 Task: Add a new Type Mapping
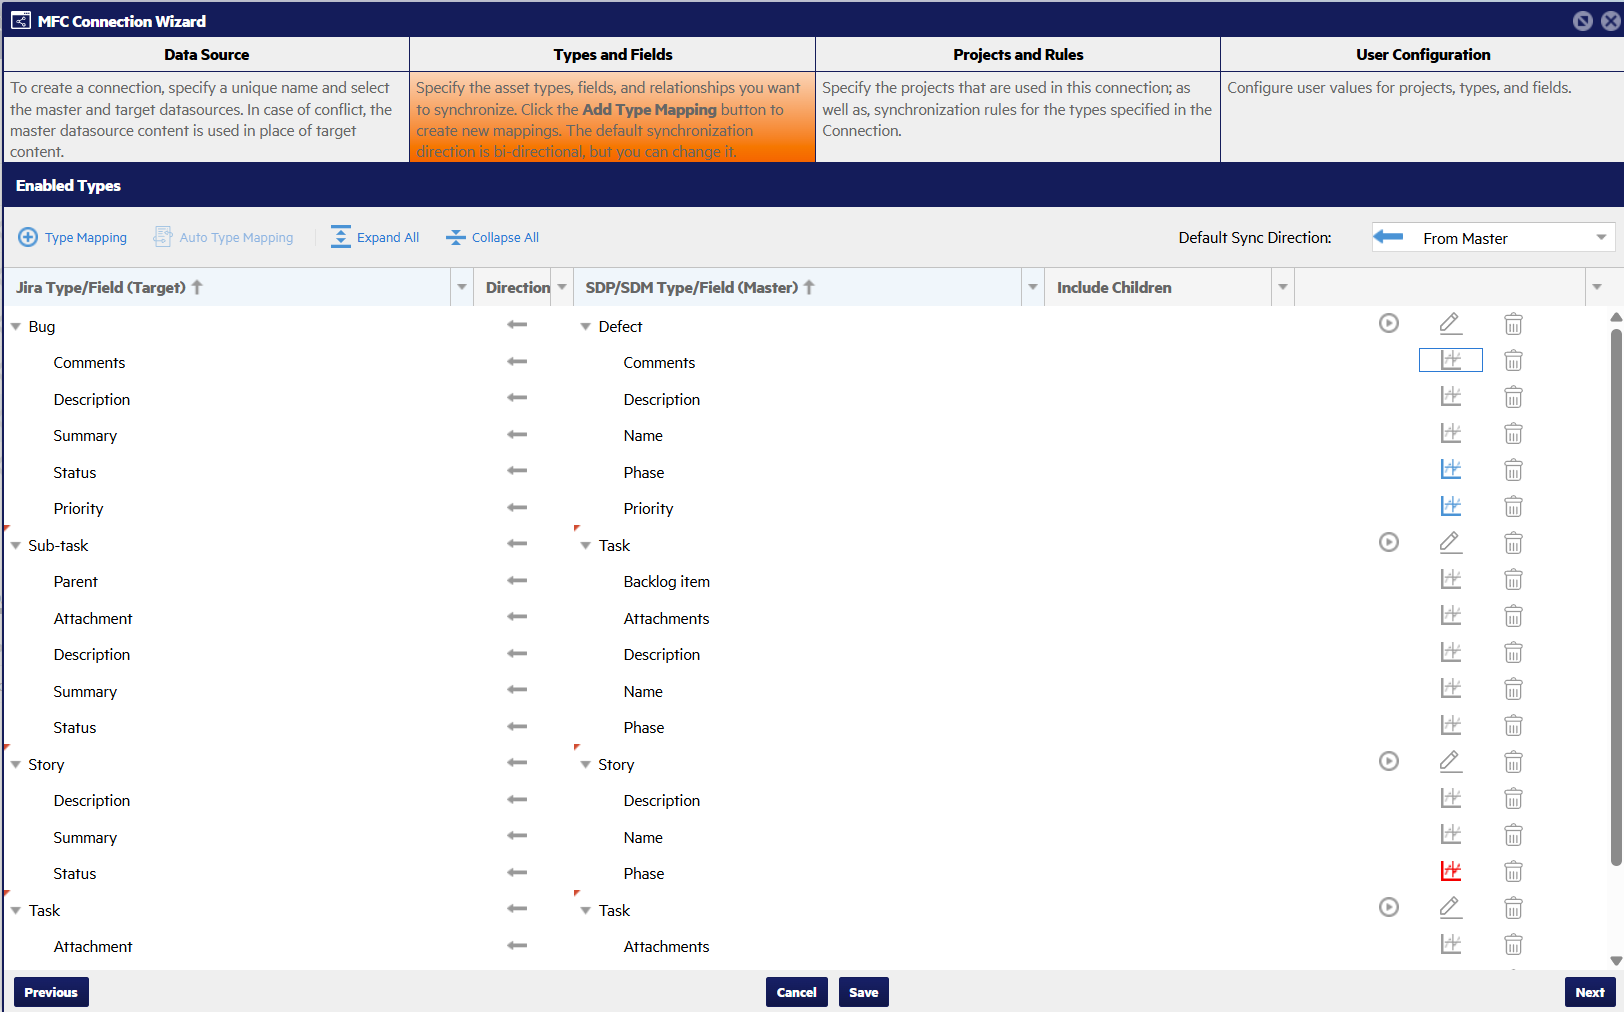[x=73, y=238]
